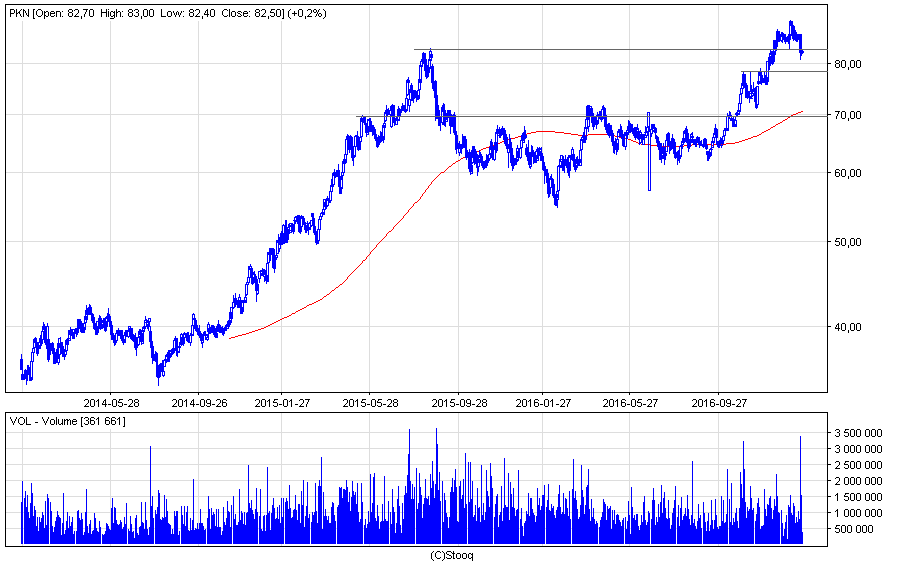This screenshot has height=563, width=900.
Task: Select the 2016-09-27 date label
Action: click(719, 403)
